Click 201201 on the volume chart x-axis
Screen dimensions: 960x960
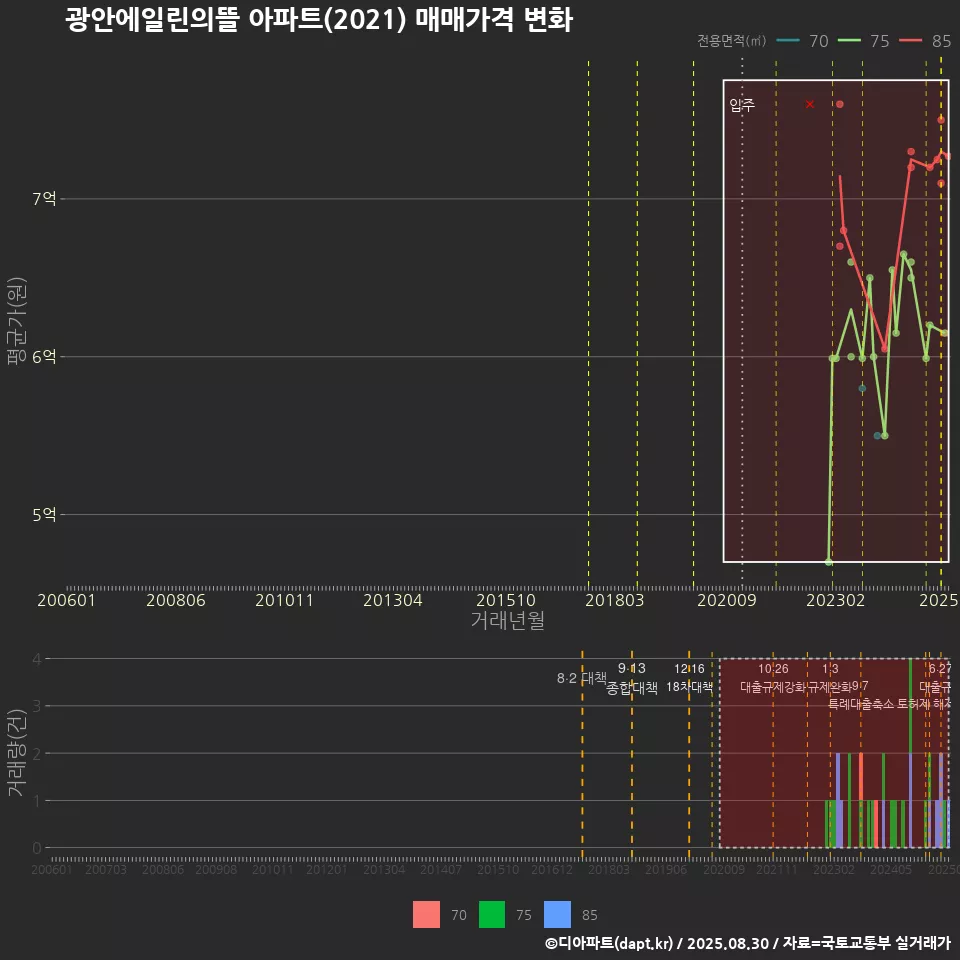pos(327,869)
